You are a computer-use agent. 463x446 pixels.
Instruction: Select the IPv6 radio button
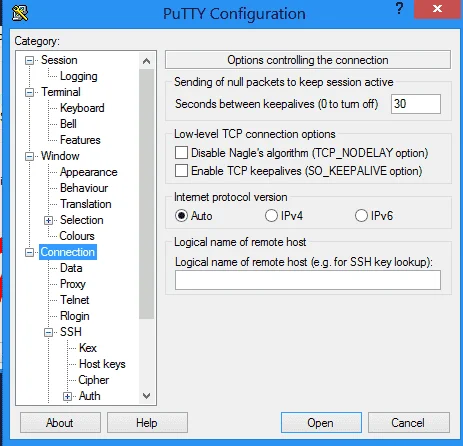pos(361,216)
